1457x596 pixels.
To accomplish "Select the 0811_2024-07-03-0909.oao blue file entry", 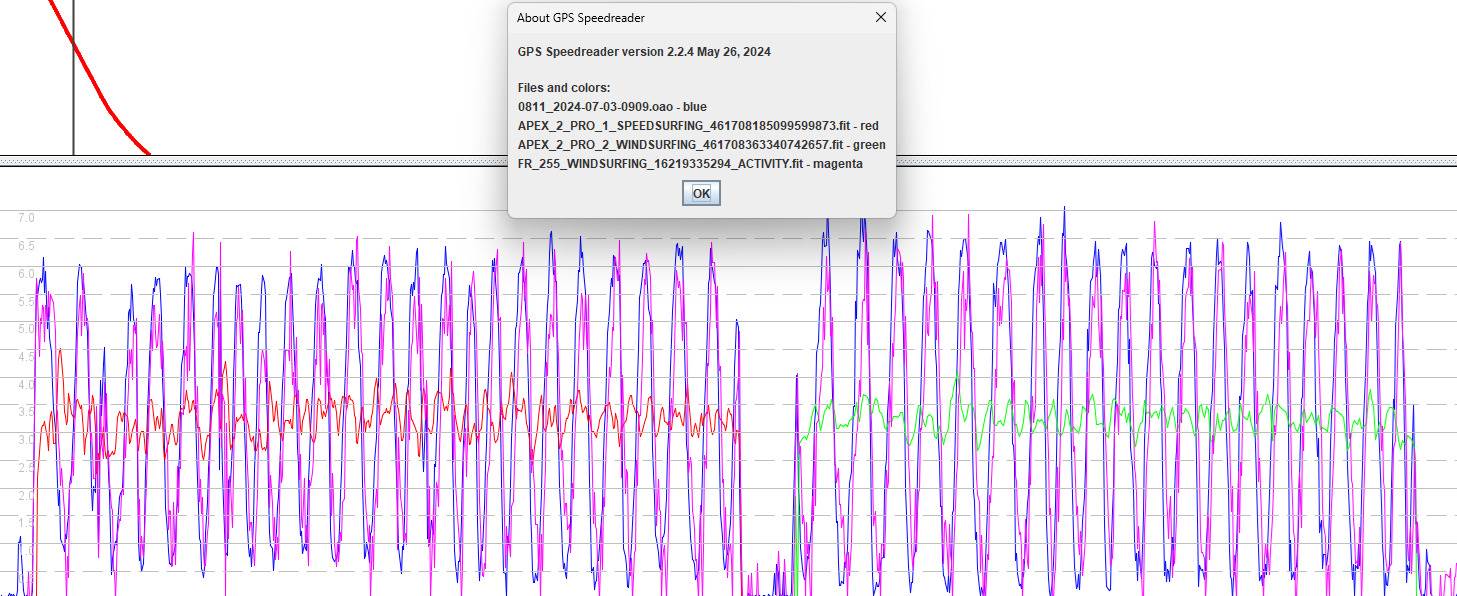I will click(x=611, y=107).
